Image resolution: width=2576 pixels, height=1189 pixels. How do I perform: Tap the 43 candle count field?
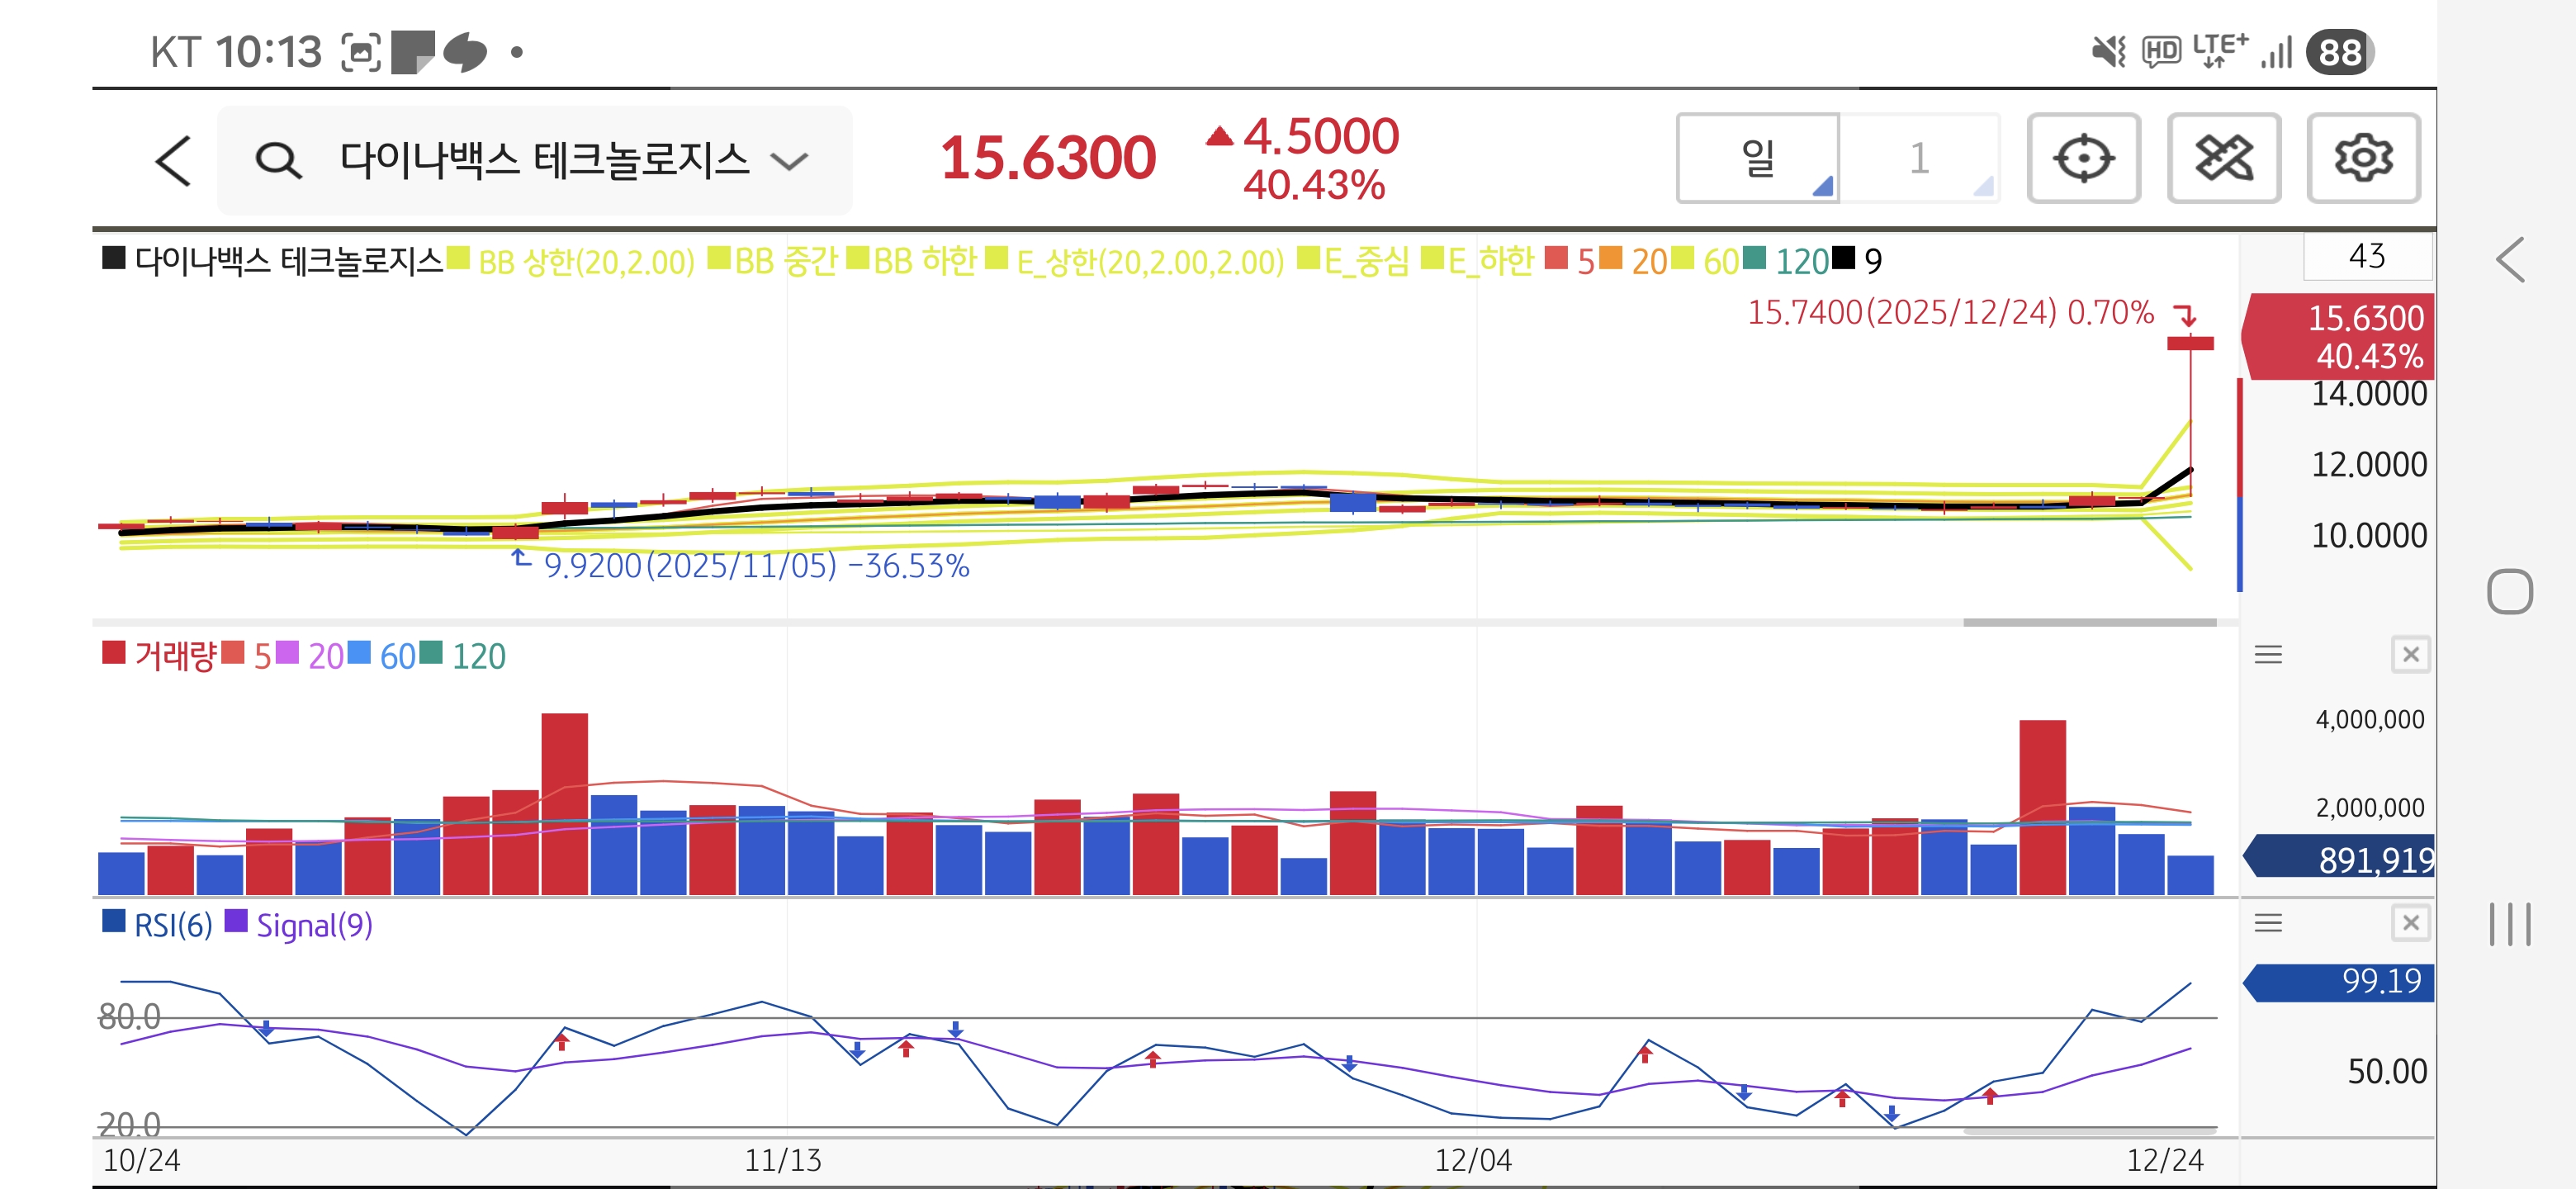pyautogui.click(x=2366, y=257)
